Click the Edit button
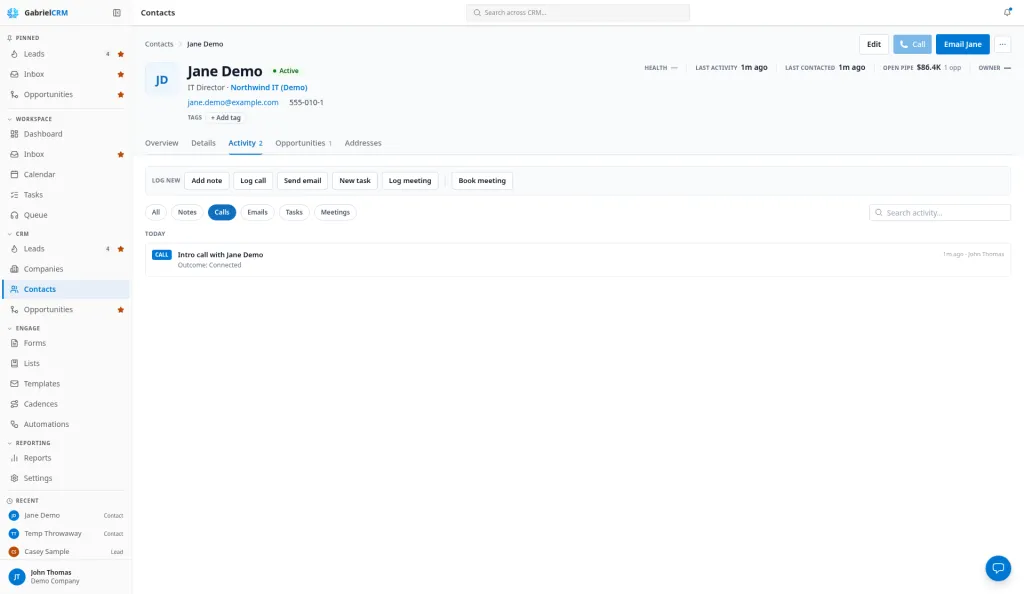 point(874,44)
